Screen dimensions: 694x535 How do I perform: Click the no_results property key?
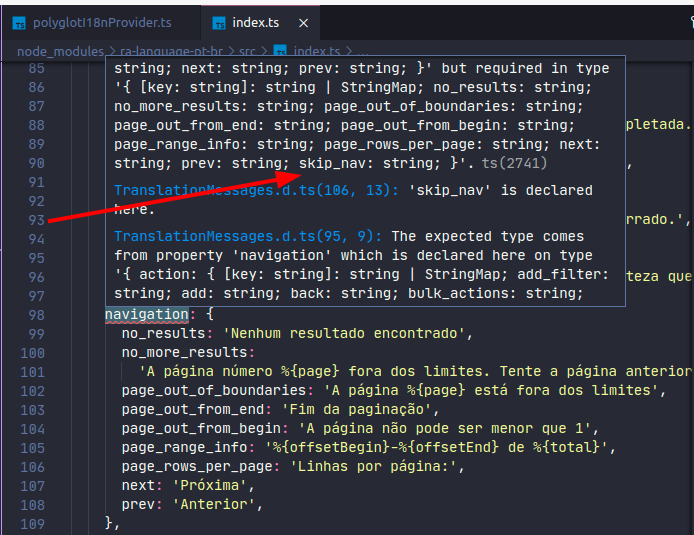click(163, 333)
